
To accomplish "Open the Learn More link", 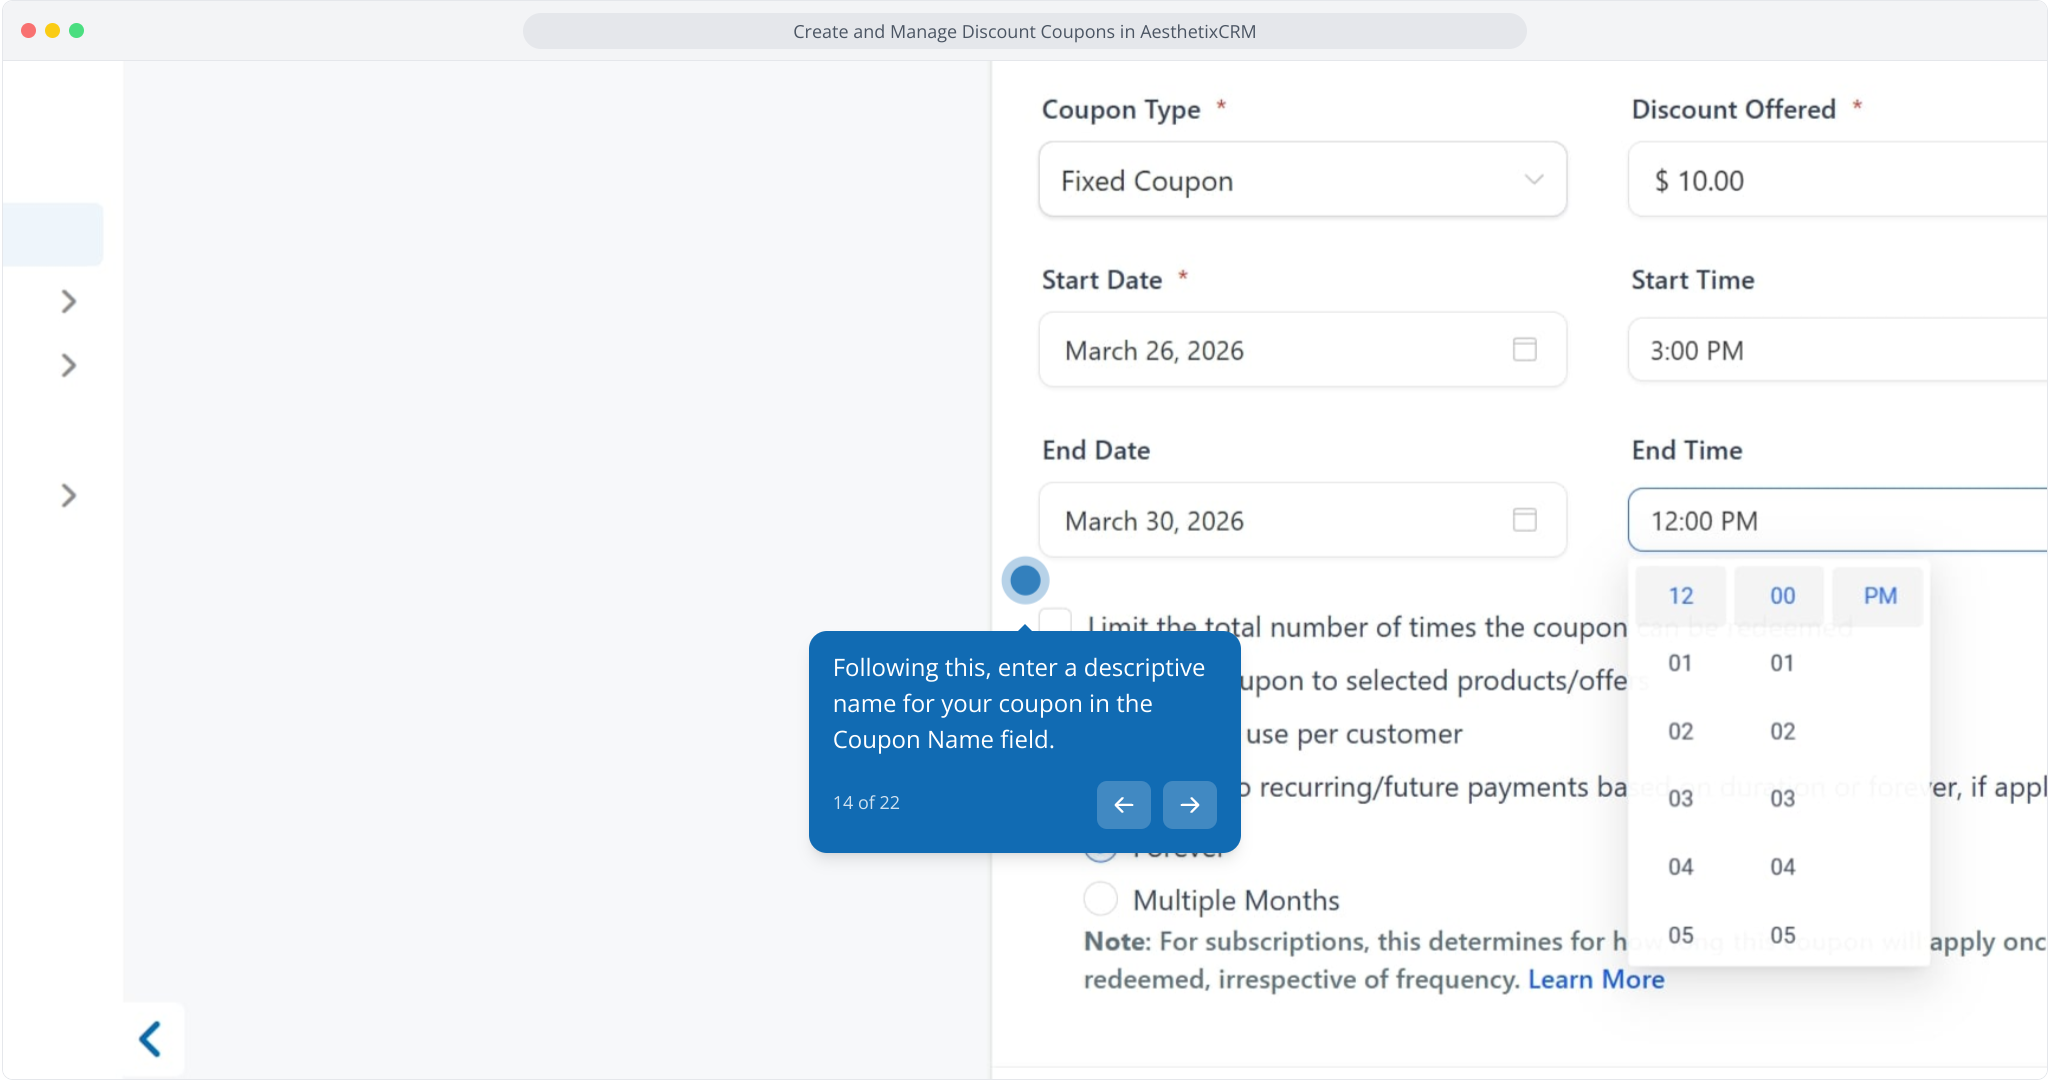I will coord(1595,979).
